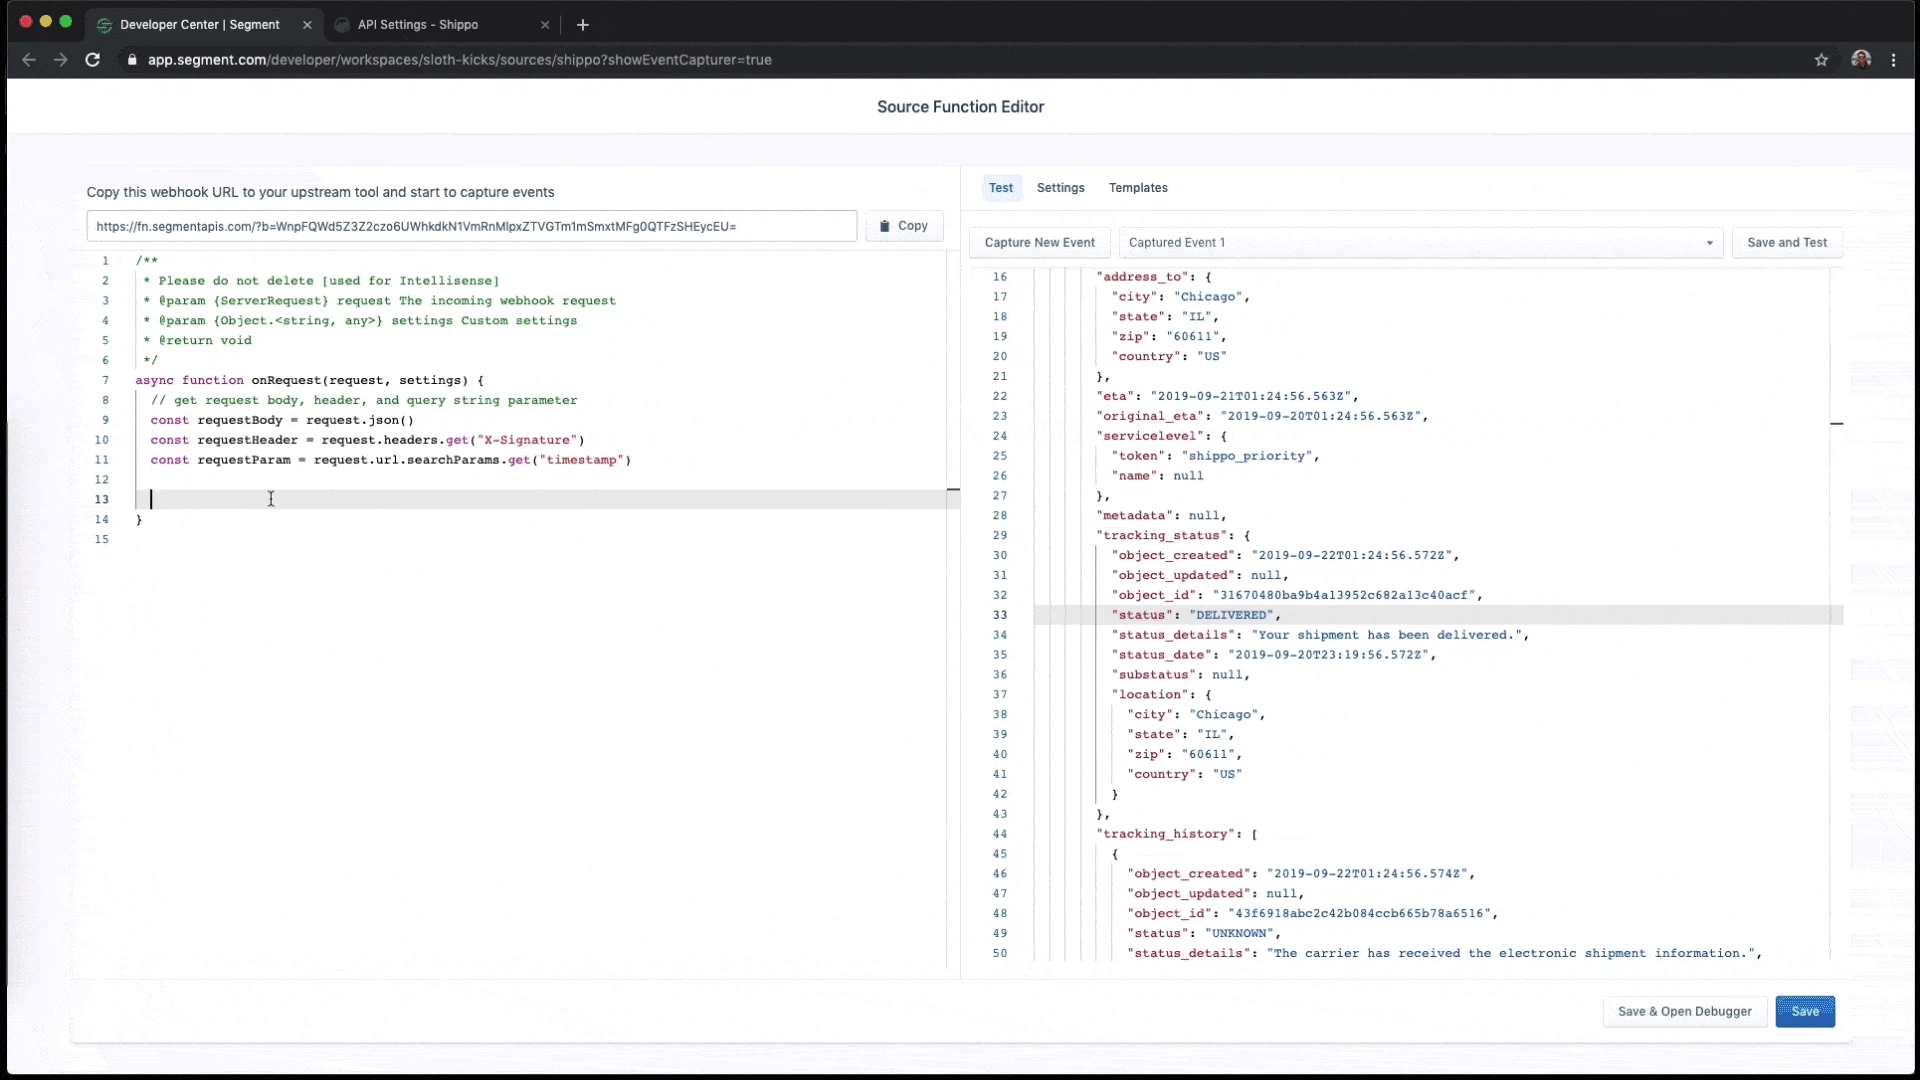Reload the page with refresh icon

(93, 60)
